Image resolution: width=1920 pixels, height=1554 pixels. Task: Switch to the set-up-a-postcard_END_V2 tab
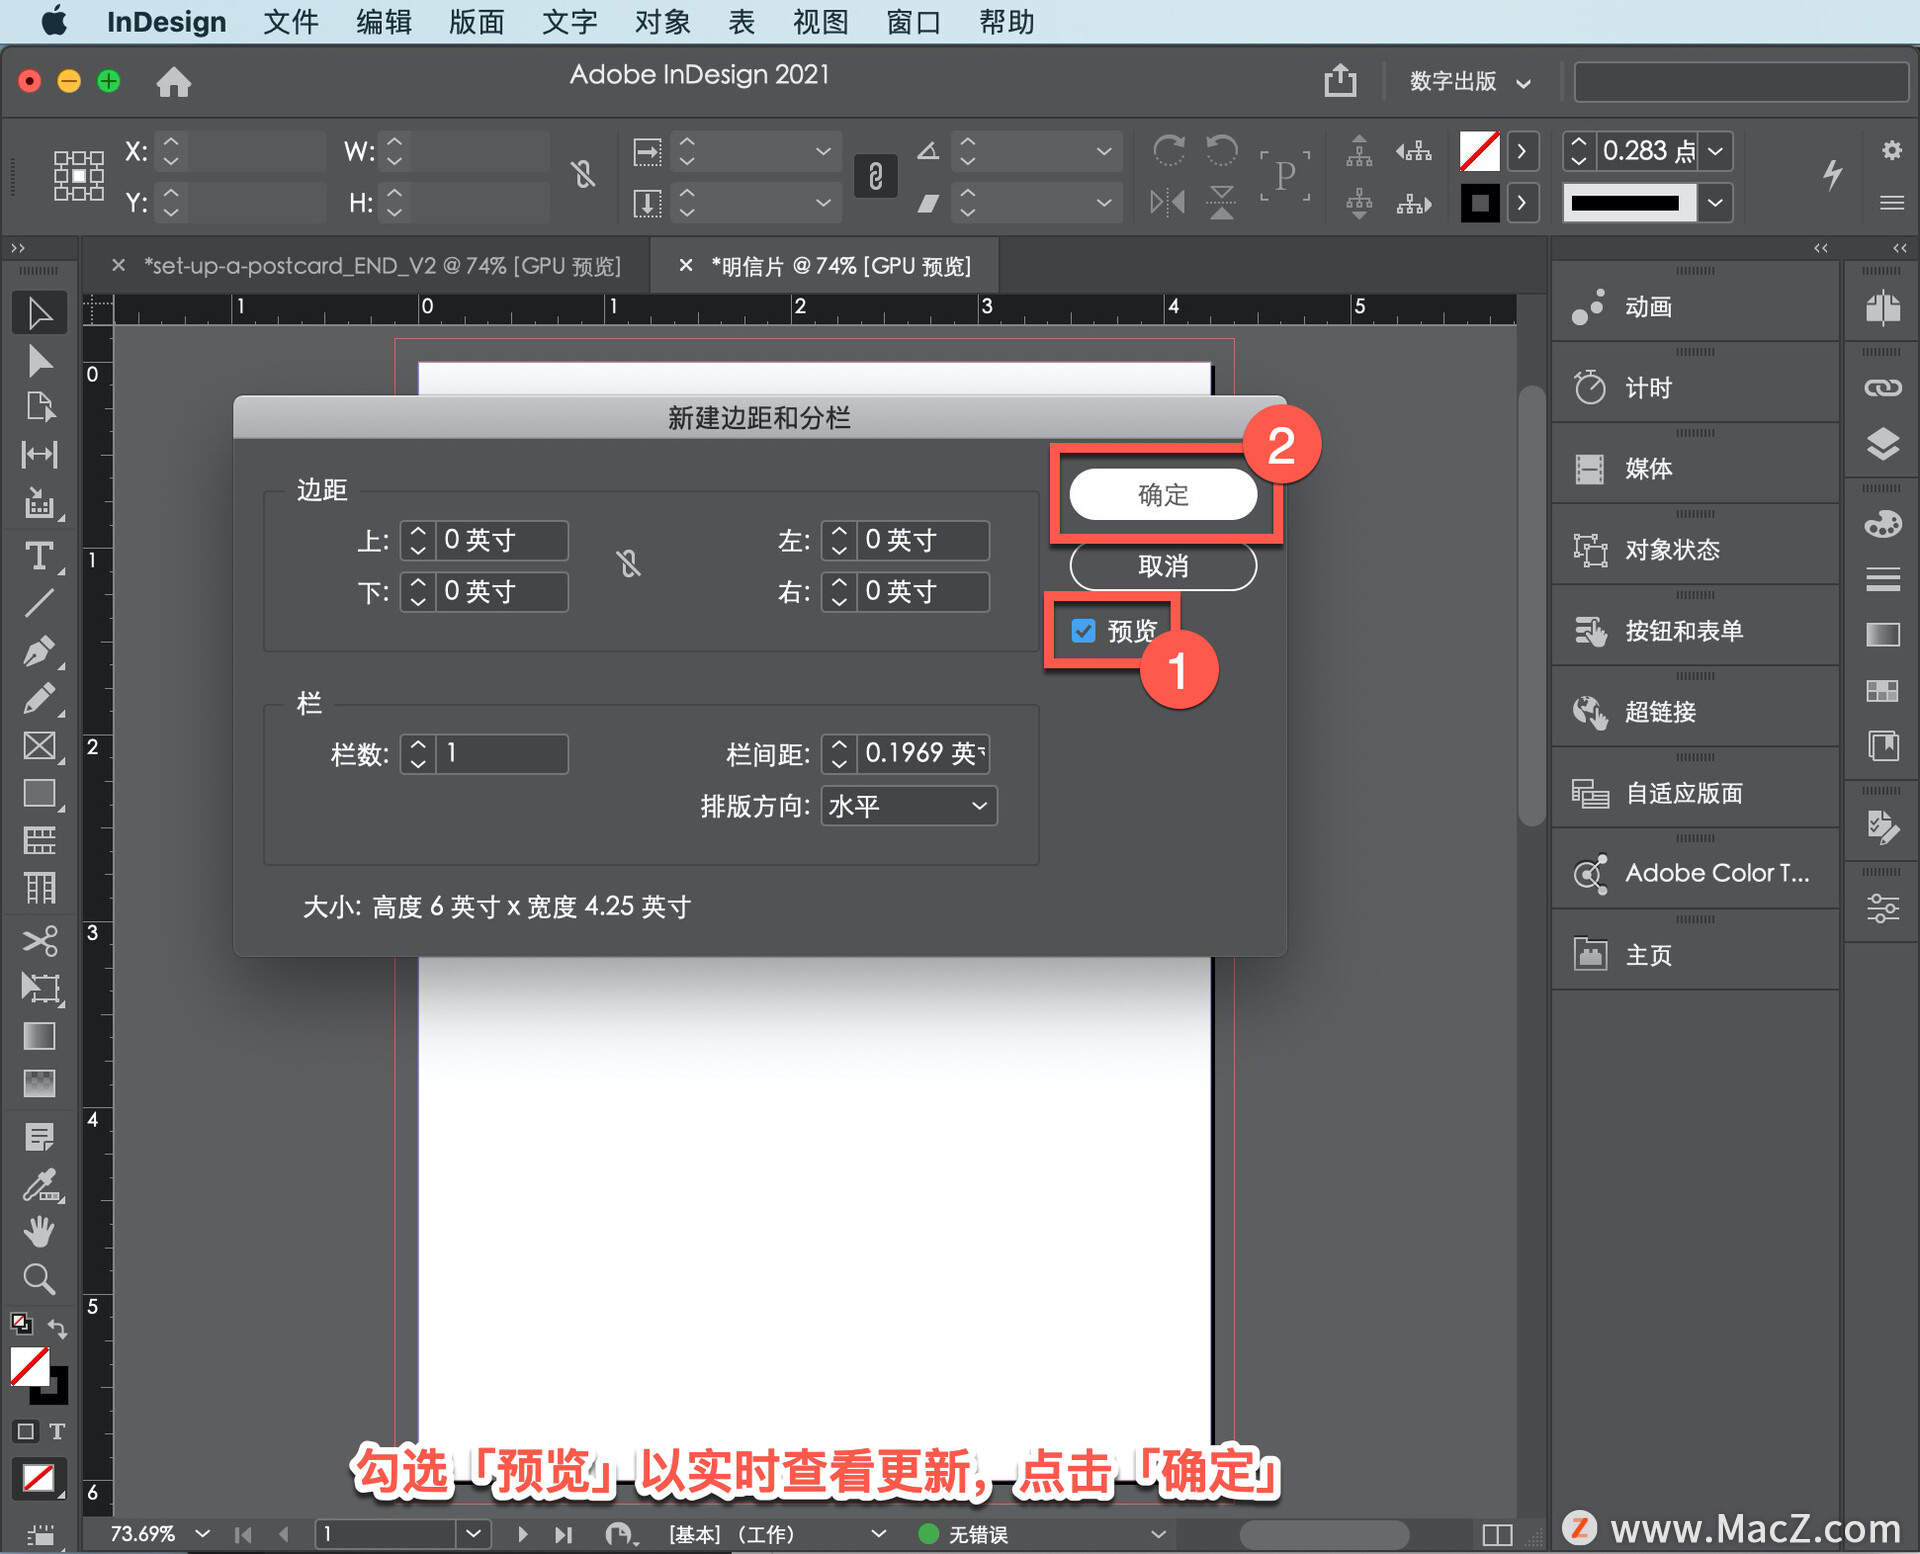(x=382, y=266)
